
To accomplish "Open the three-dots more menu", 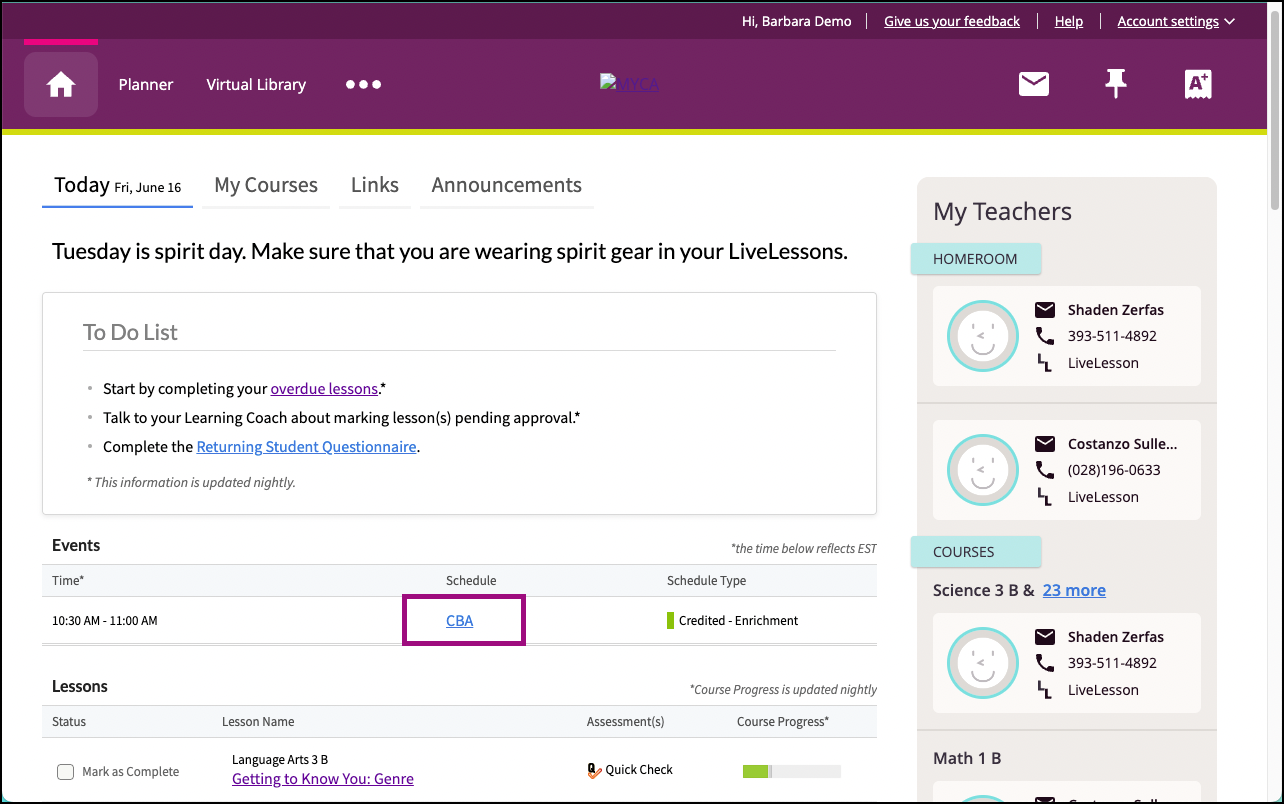I will [x=363, y=85].
